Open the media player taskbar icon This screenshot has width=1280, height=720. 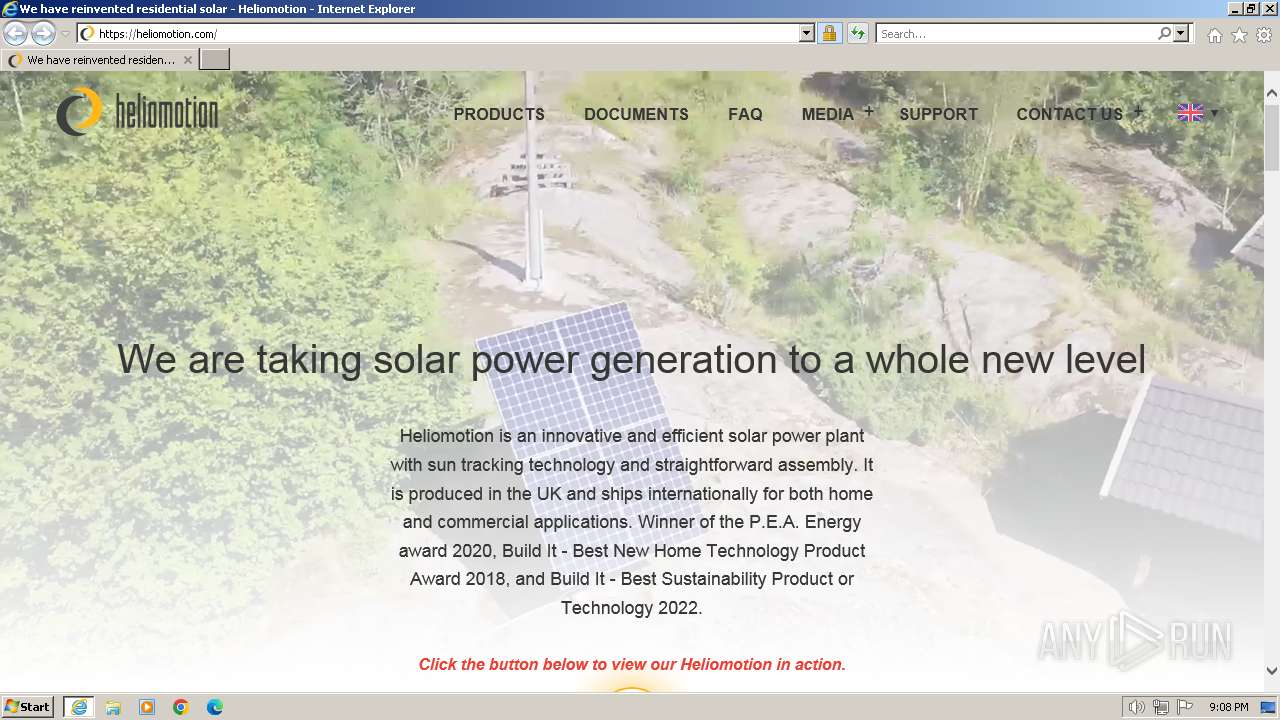click(x=147, y=707)
